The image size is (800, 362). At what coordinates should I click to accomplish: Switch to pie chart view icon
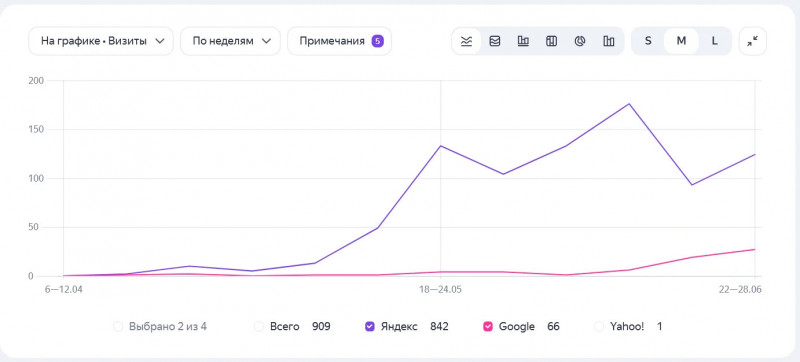coord(580,41)
